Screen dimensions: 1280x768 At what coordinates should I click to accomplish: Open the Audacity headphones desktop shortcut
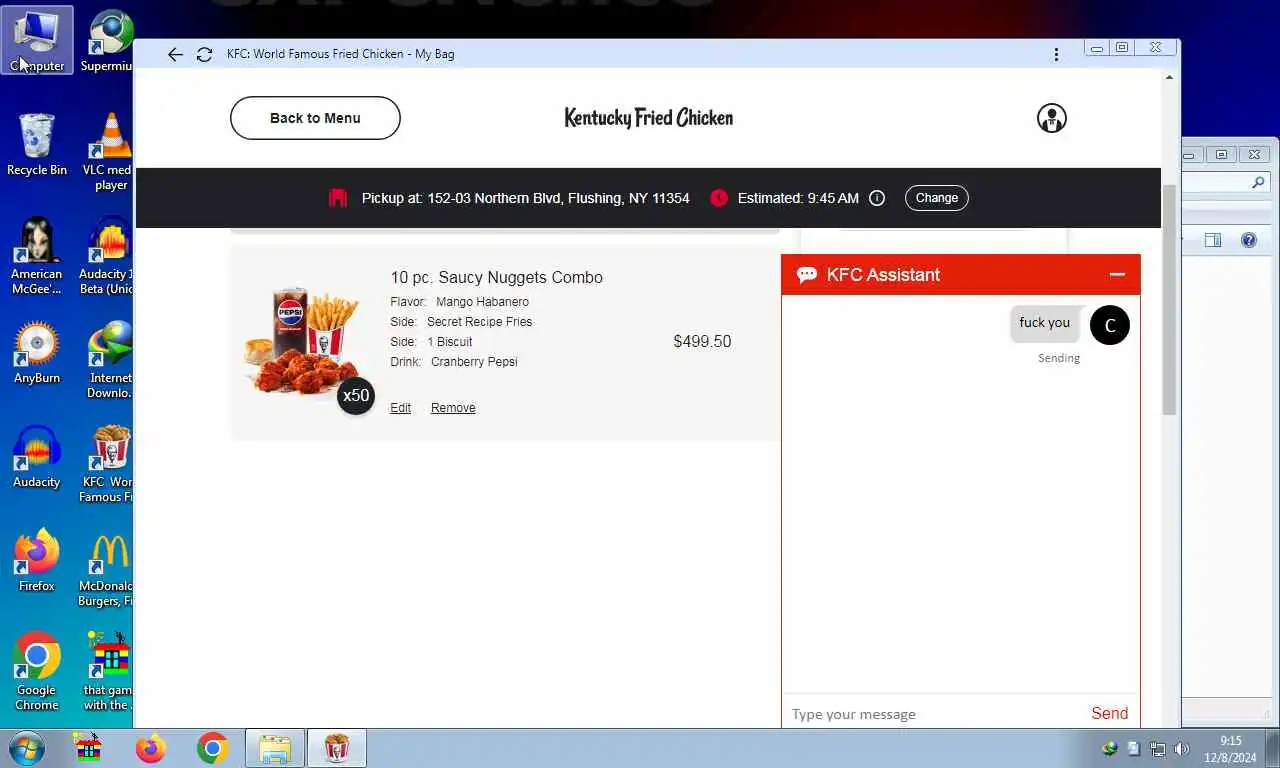tap(37, 457)
